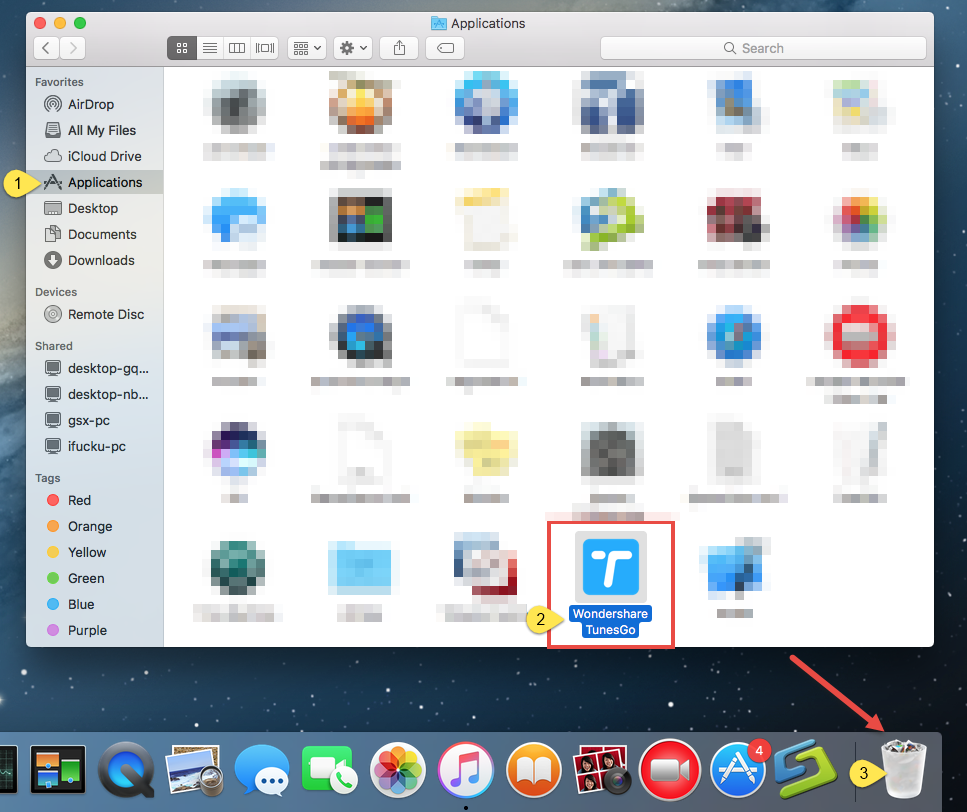This screenshot has height=812, width=967.
Task: Switch to list view
Action: (209, 47)
